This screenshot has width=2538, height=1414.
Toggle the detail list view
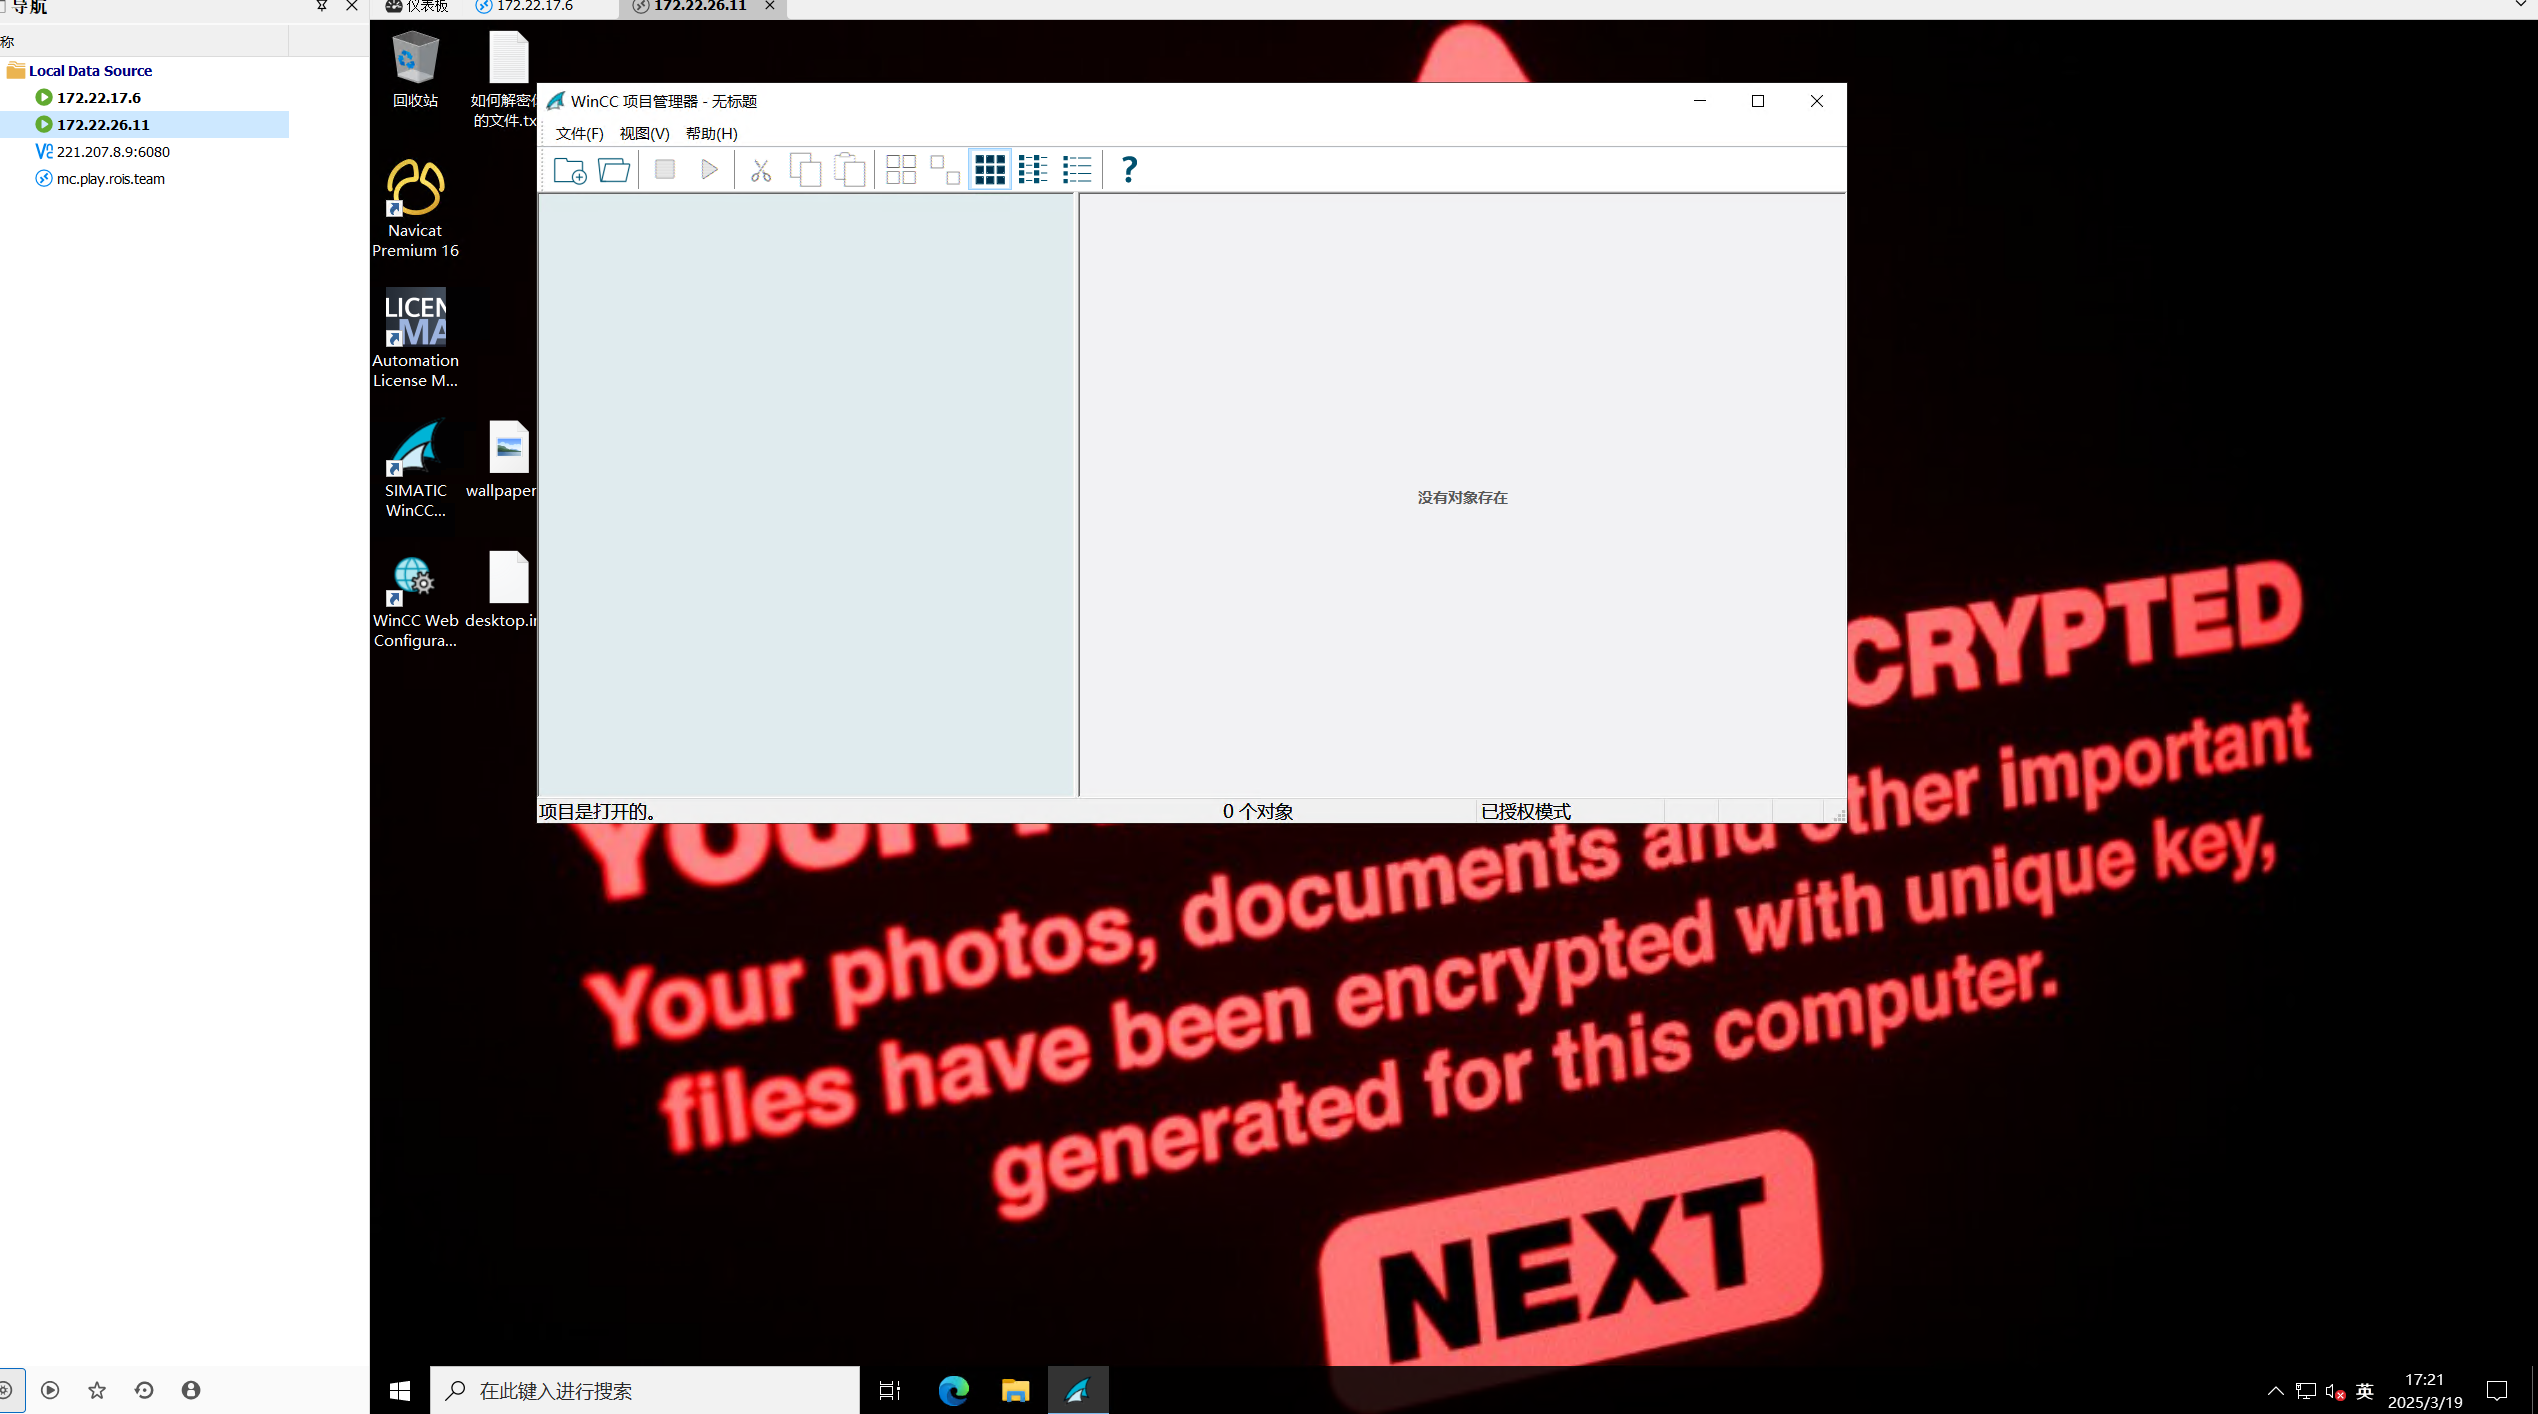tap(1077, 170)
